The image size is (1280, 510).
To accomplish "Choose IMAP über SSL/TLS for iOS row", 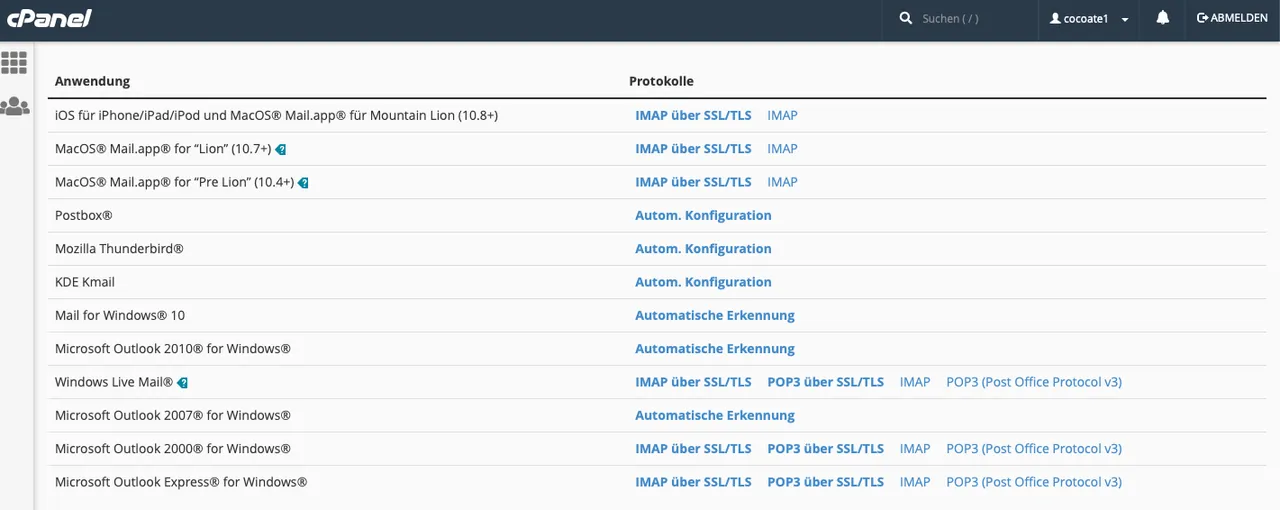I will [693, 115].
